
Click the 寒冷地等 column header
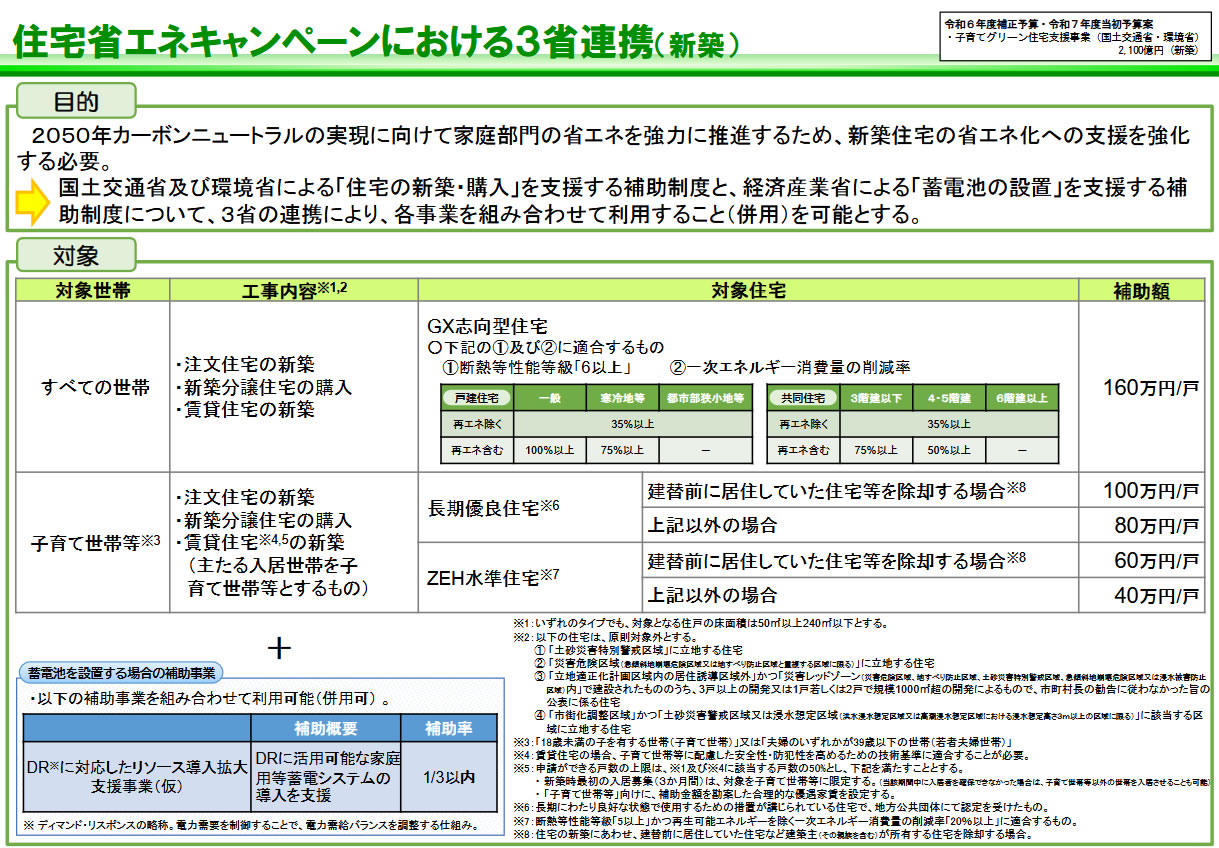[621, 397]
